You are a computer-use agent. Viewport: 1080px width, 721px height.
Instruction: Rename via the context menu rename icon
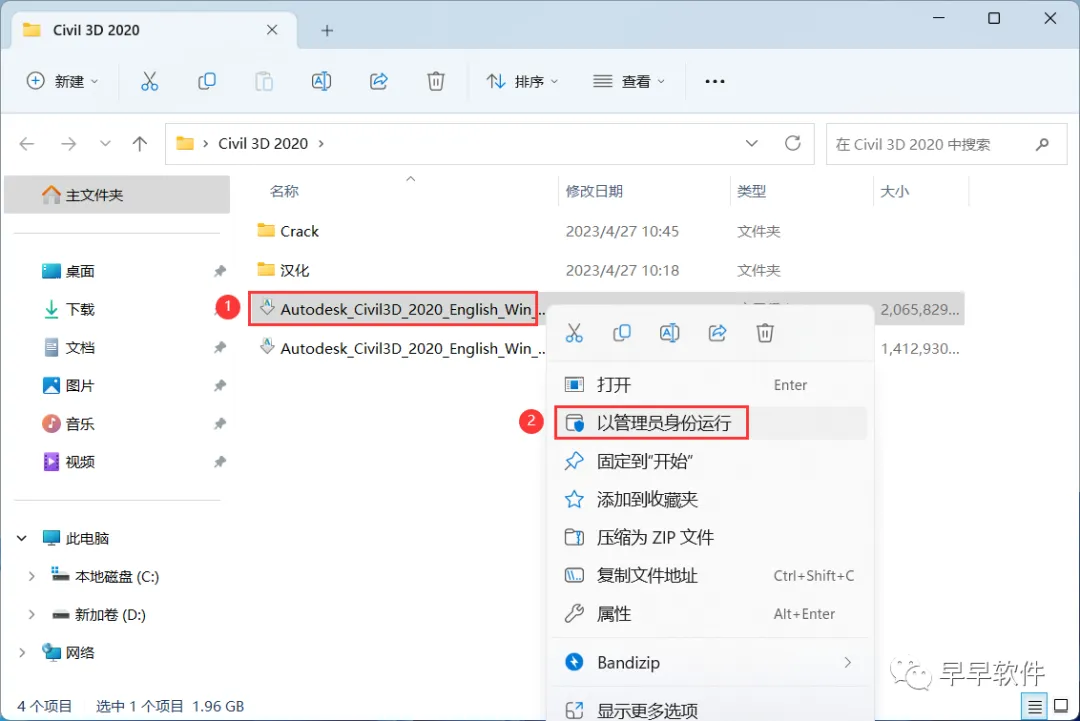pos(669,333)
